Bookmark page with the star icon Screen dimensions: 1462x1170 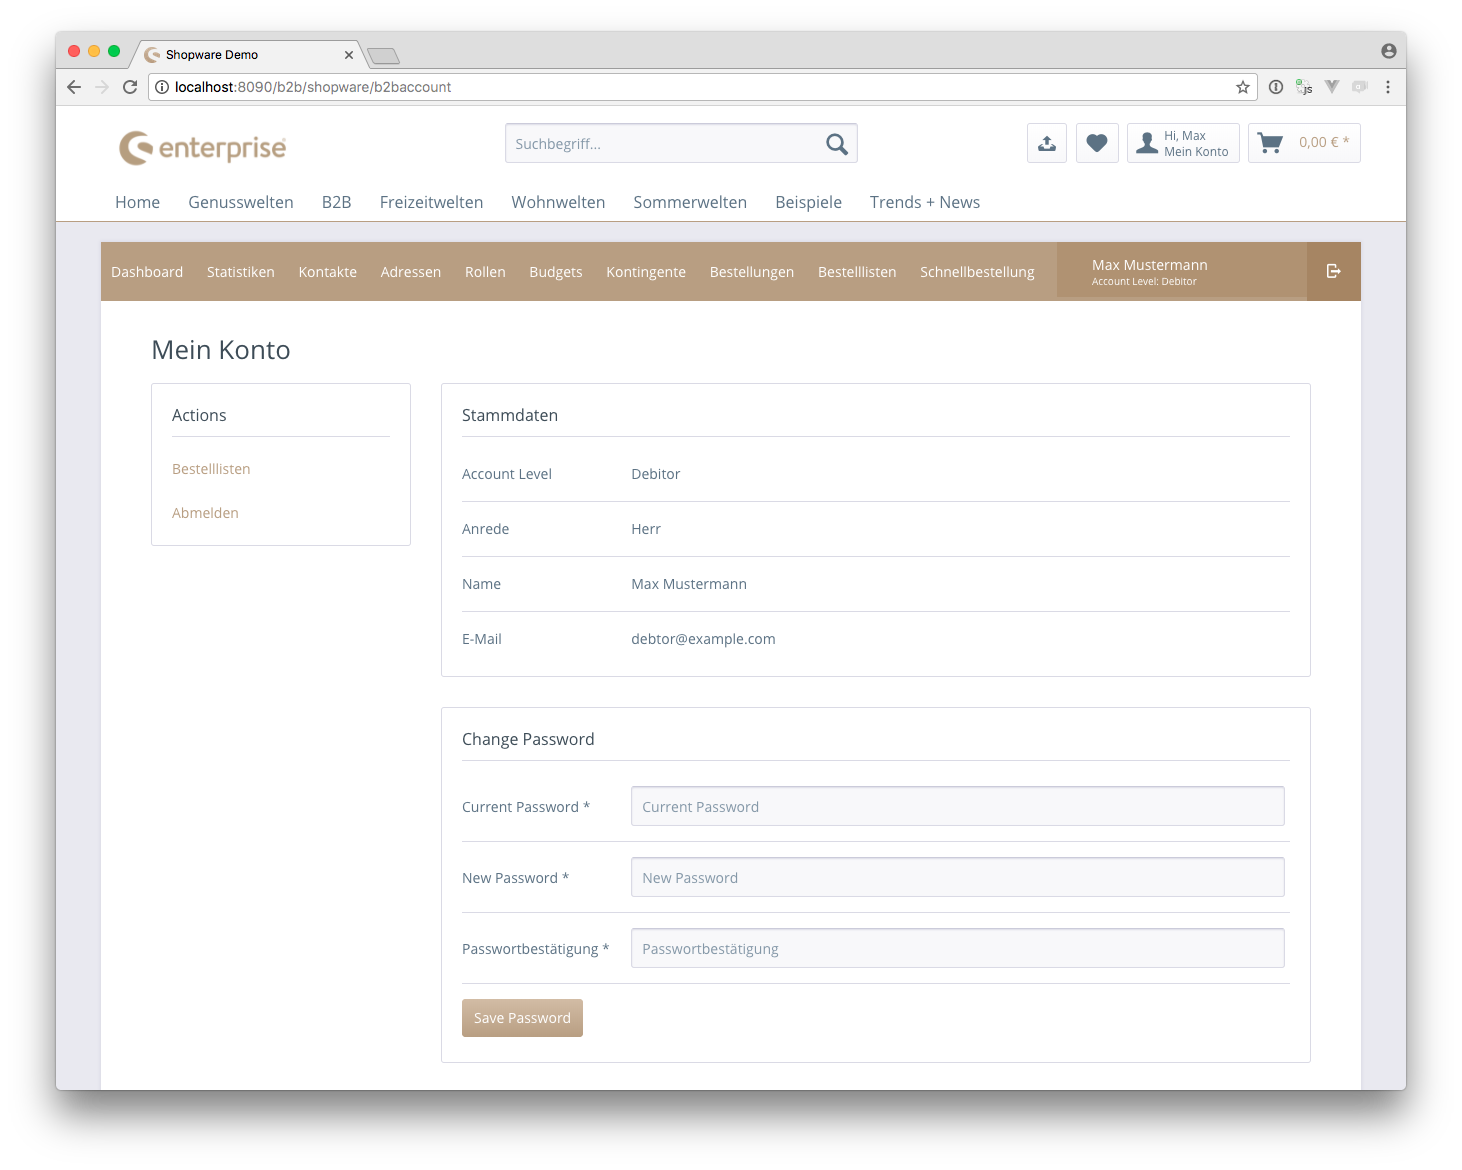point(1243,87)
